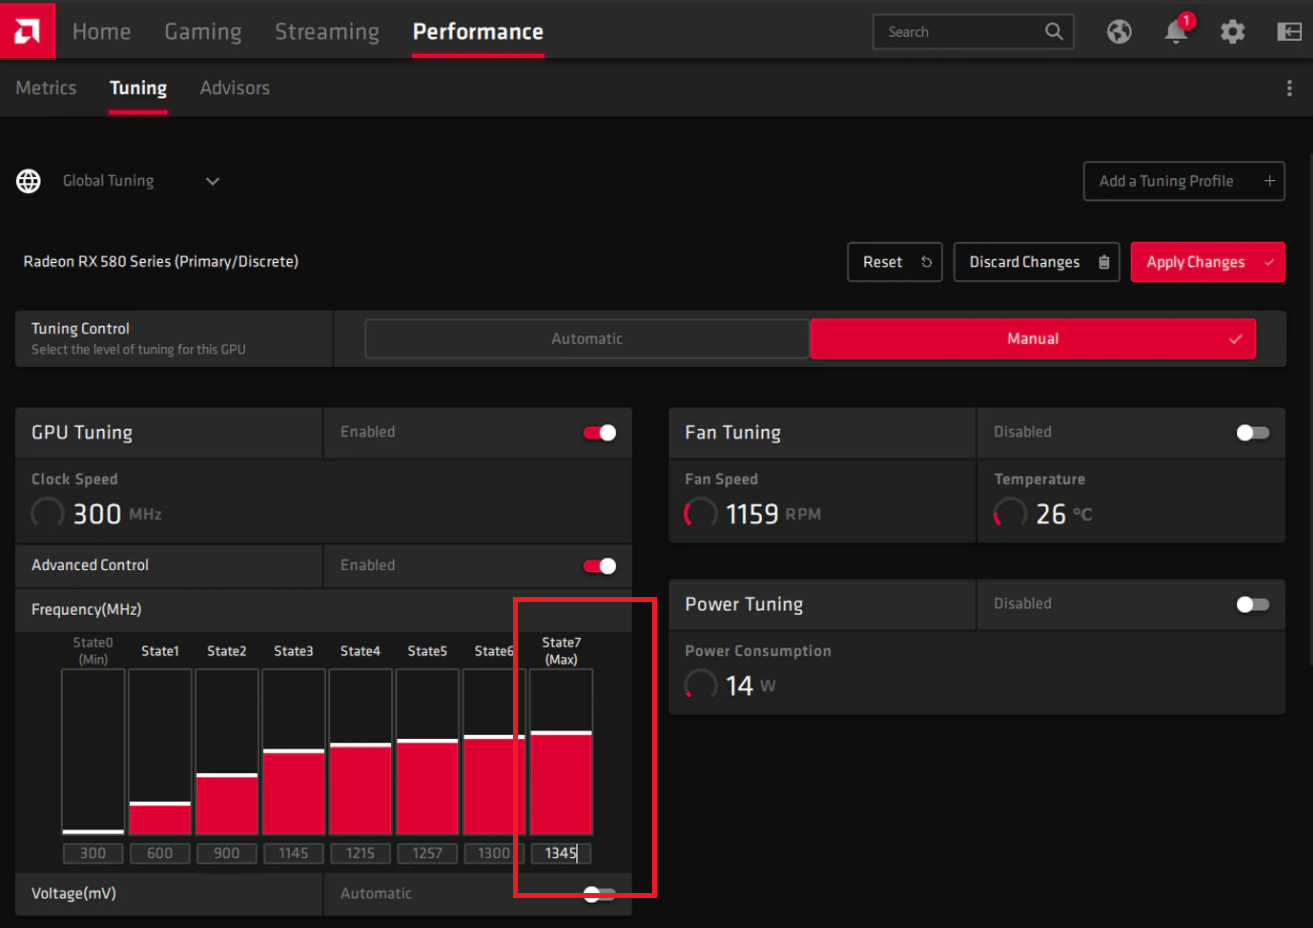Click the 1145 frequency input field

point(294,853)
